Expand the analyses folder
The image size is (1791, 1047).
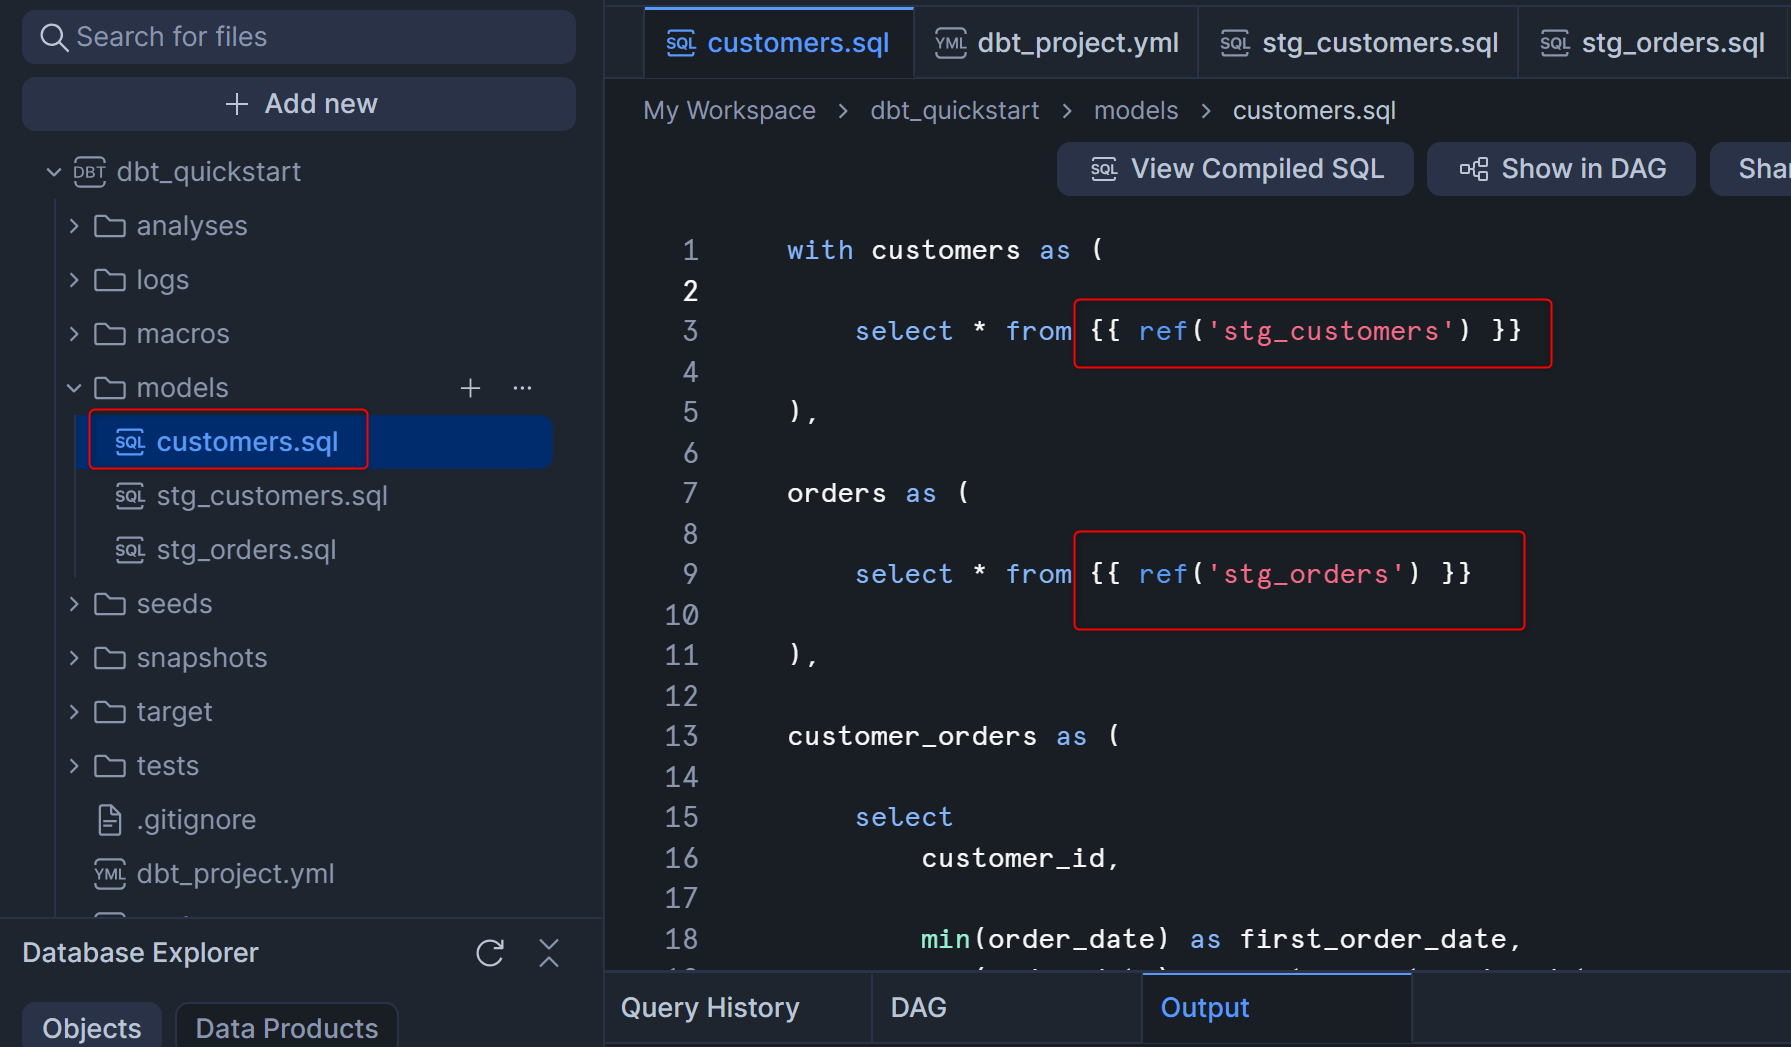click(74, 226)
